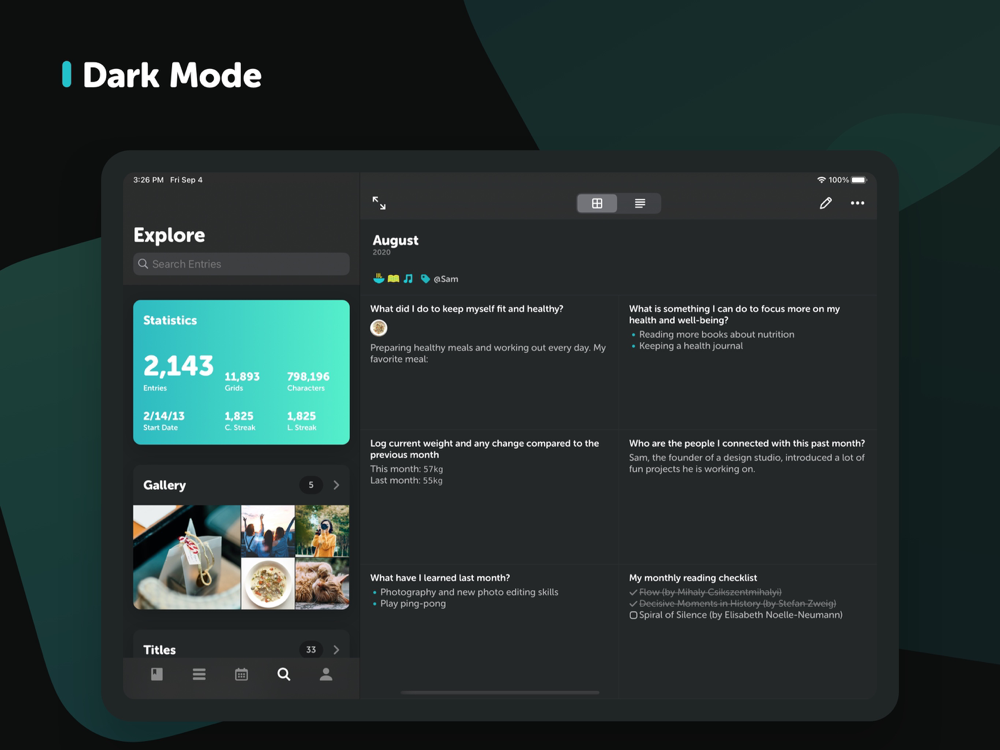Click the teal tag label icon
This screenshot has height=750, width=1000.
425,279
